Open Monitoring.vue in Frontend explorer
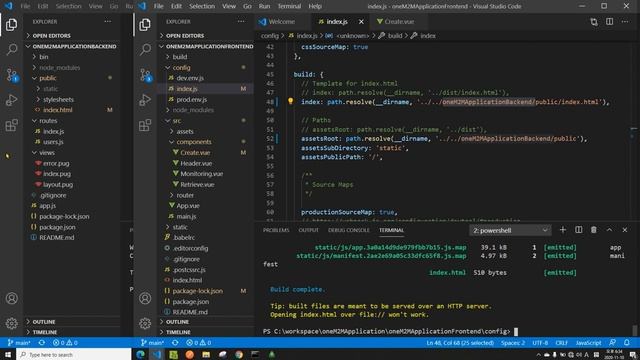640x360 pixels. tap(202, 173)
